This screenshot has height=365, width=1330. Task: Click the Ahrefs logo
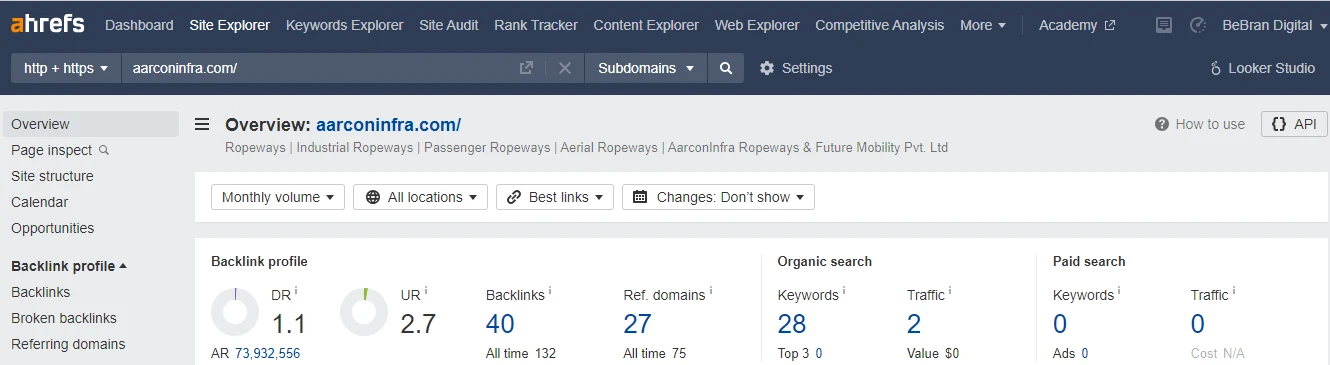click(x=48, y=24)
